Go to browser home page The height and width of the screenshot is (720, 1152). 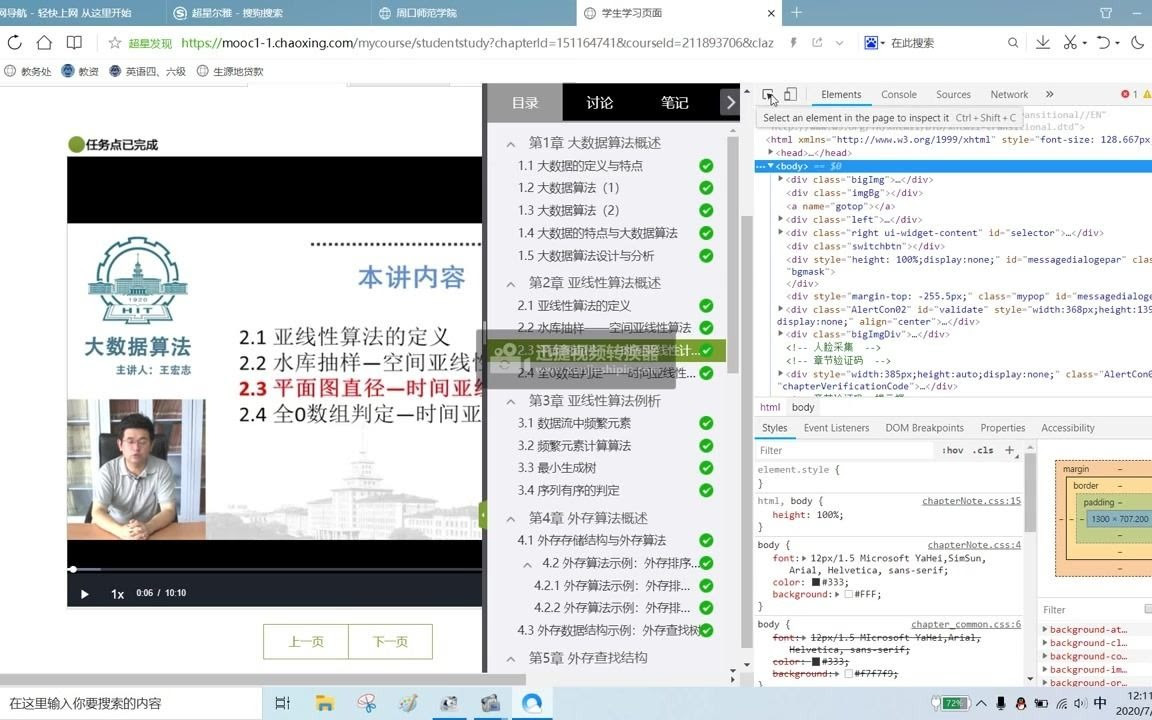pyautogui.click(x=44, y=43)
